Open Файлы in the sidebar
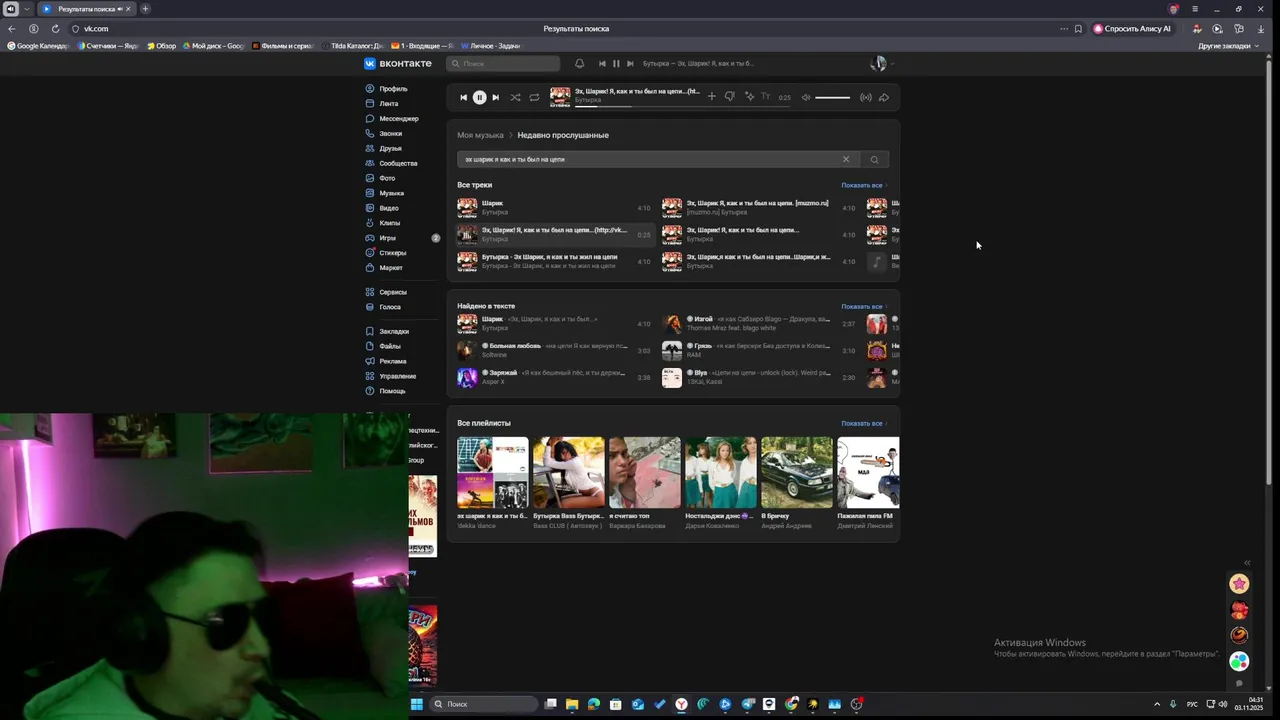Screen dimensions: 1280x720 pos(390,346)
